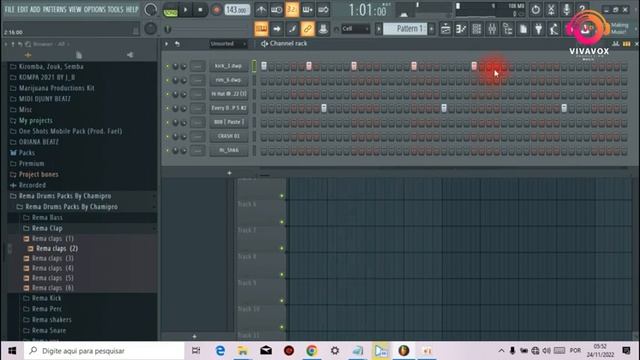Expand the Rema Kick folder
This screenshot has height=360, width=640.
pyautogui.click(x=42, y=298)
